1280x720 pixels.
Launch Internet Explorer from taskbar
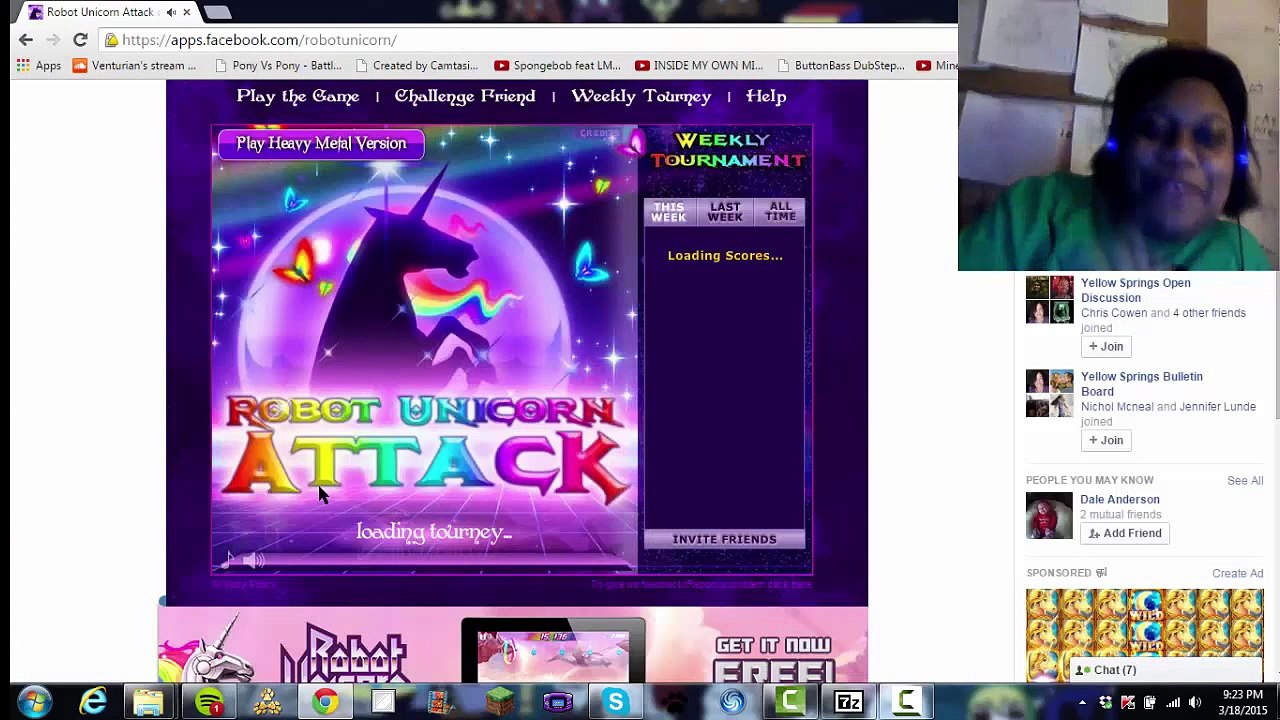coord(93,702)
